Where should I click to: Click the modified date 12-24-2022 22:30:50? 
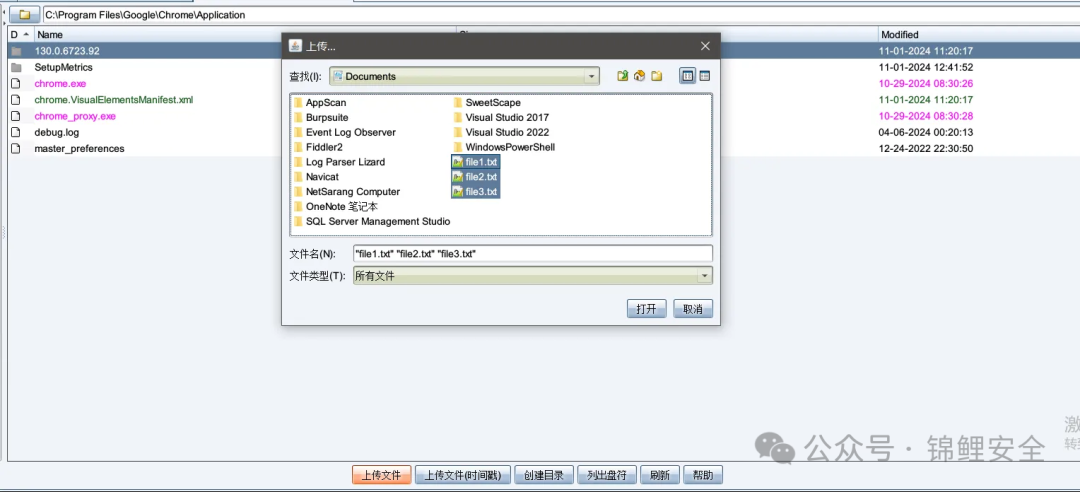tap(926, 149)
